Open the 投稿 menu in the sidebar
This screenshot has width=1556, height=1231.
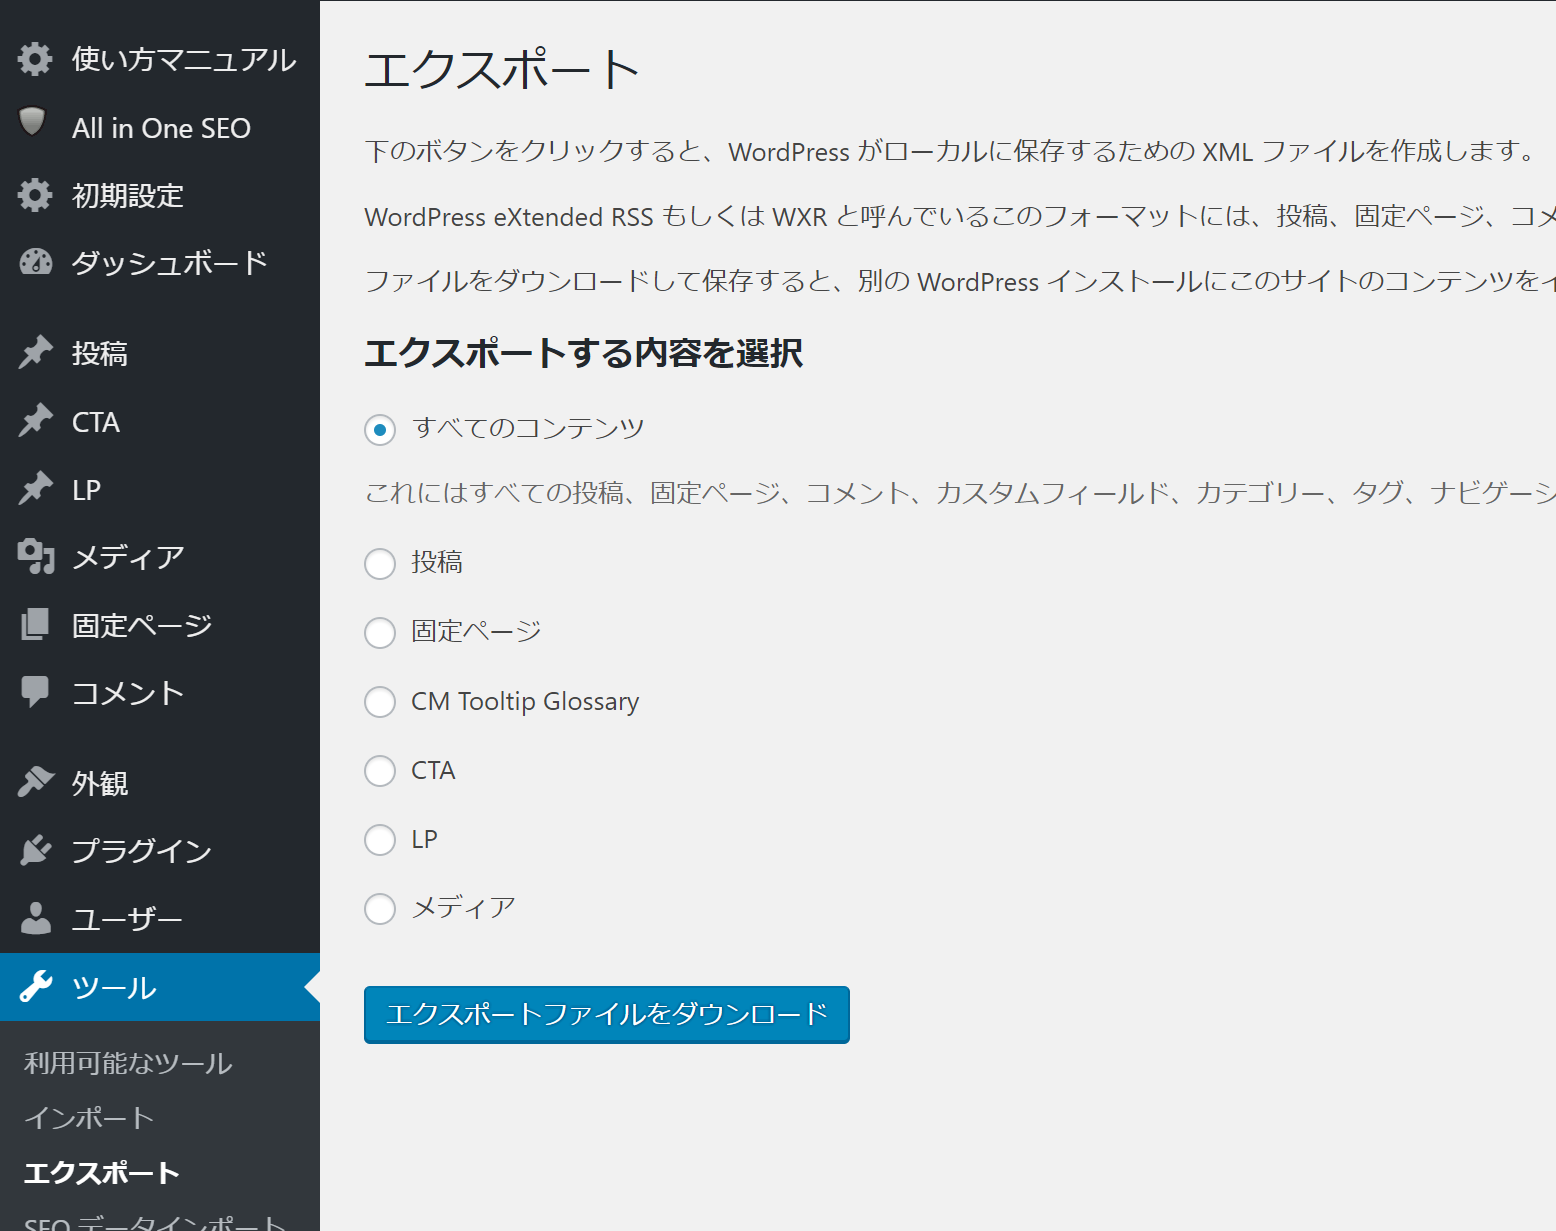(100, 353)
